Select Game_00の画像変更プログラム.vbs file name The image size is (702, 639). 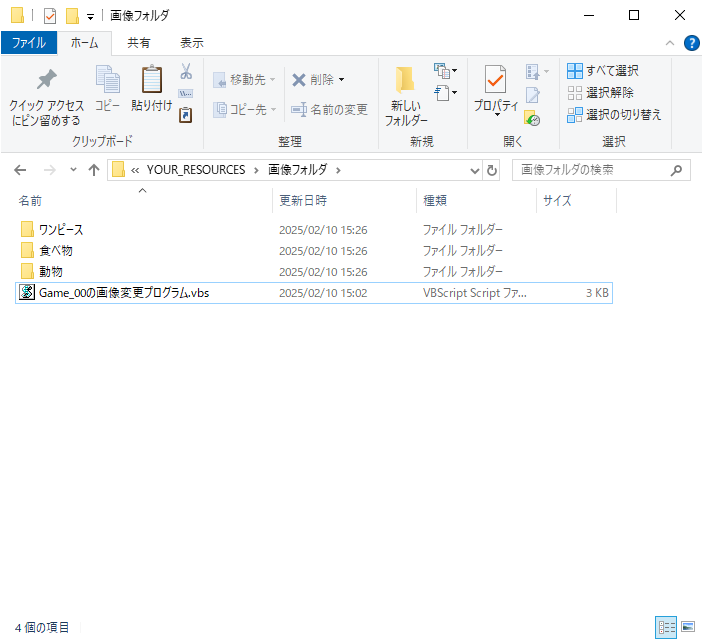pos(124,293)
